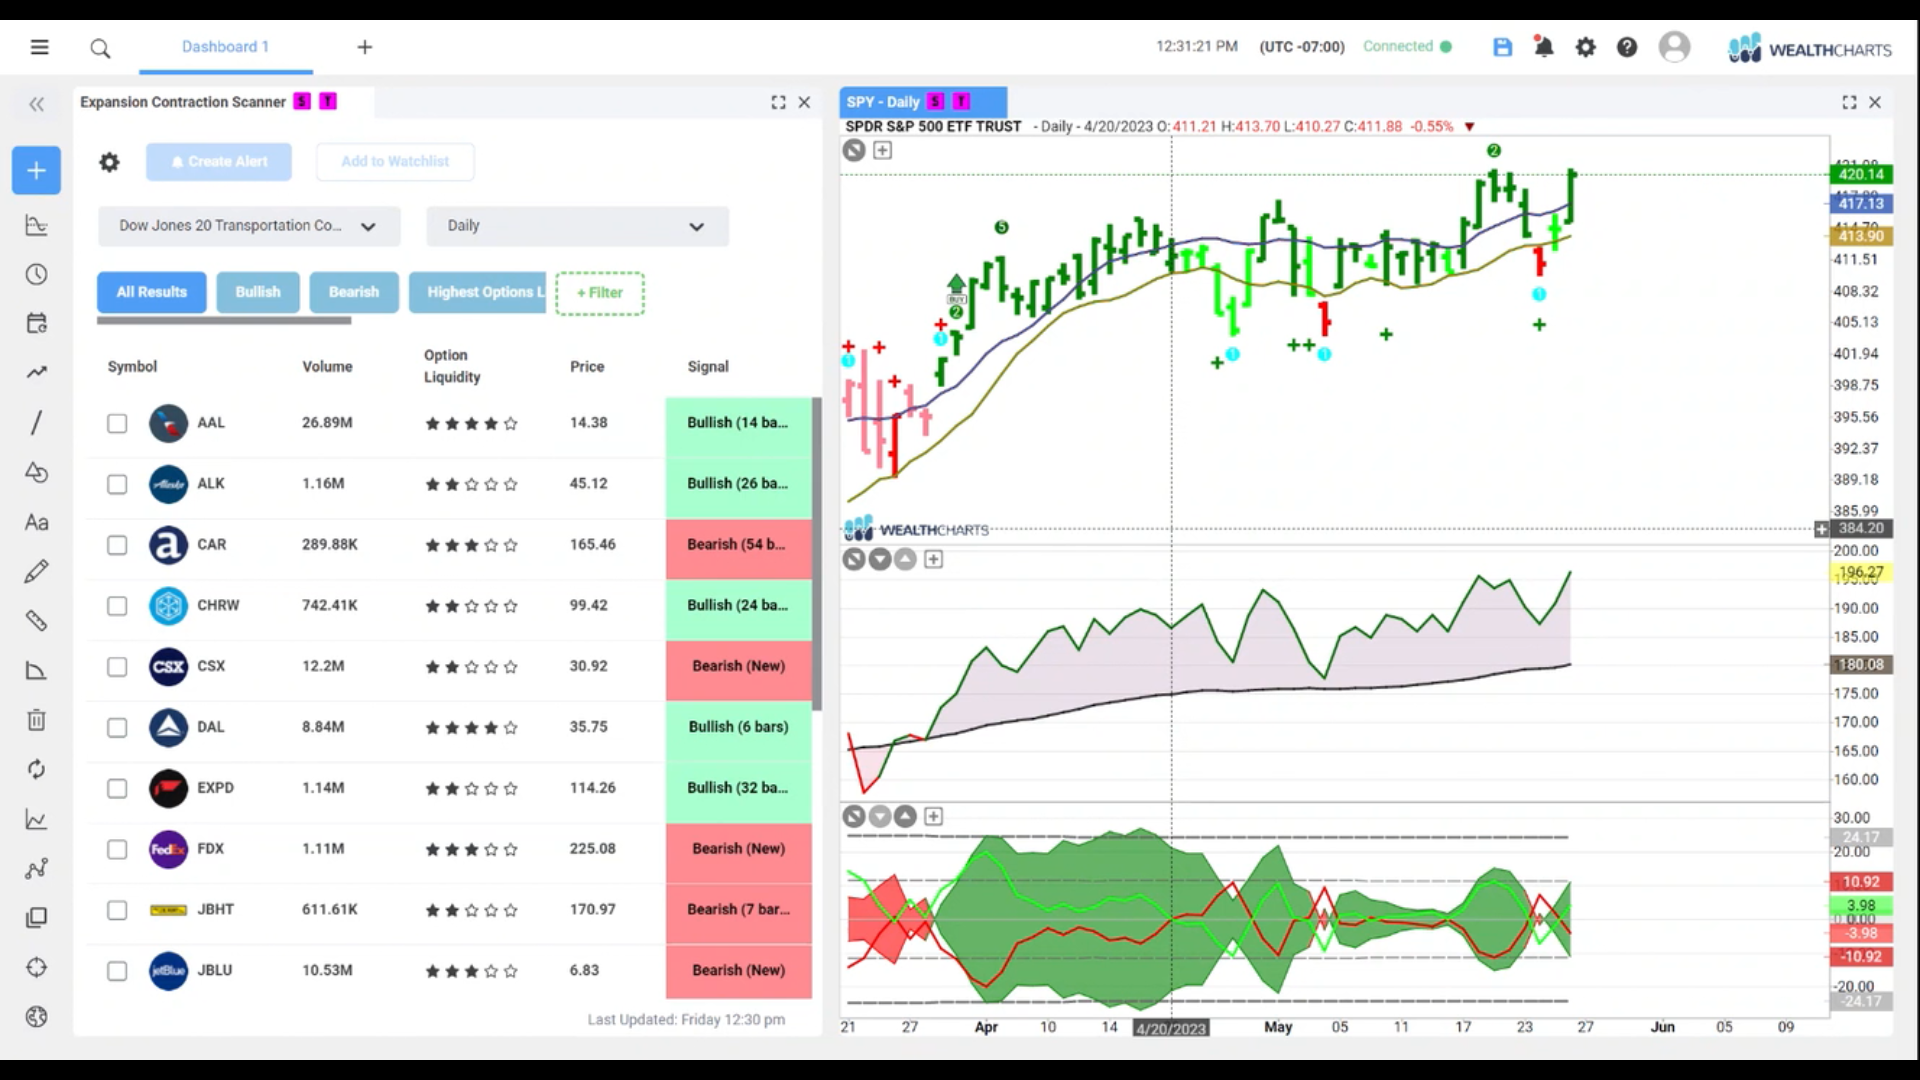Select the Highest Options Liquidity tab
Image resolution: width=1920 pixels, height=1080 pixels.
coord(478,292)
